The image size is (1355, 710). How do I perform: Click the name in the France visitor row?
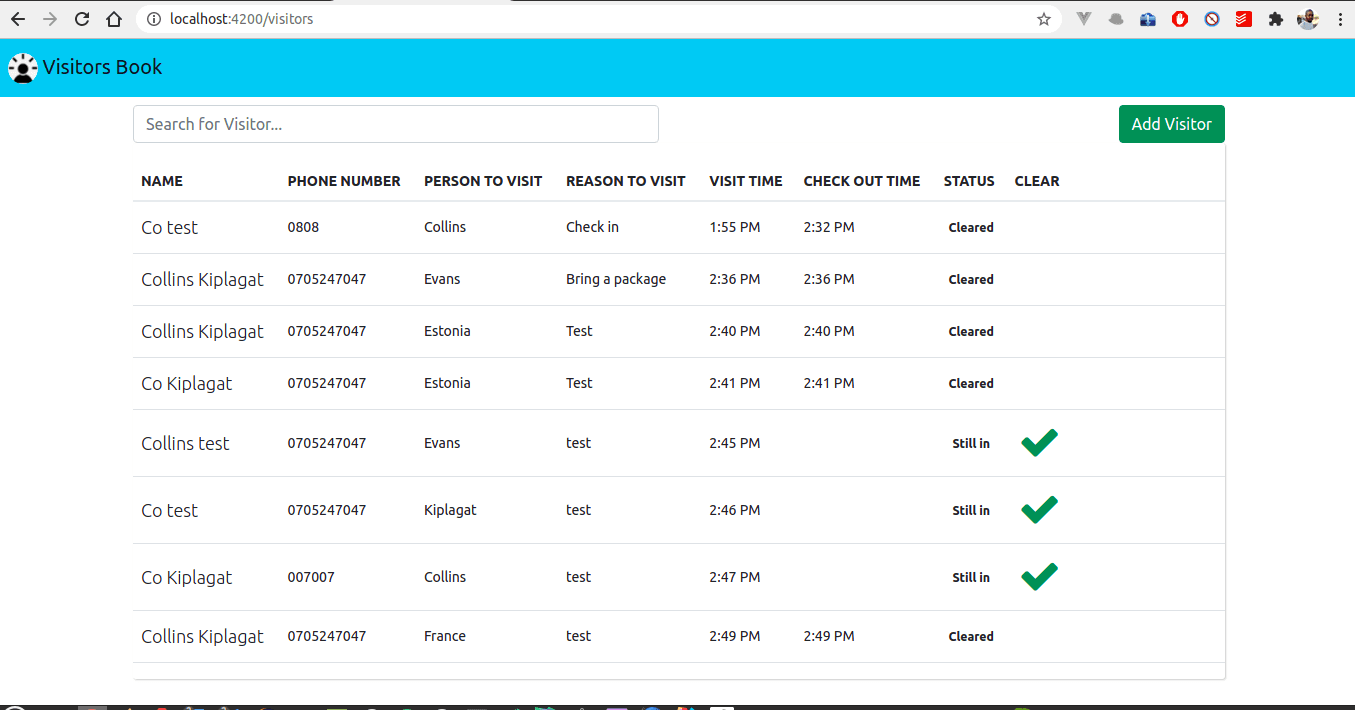pos(202,636)
